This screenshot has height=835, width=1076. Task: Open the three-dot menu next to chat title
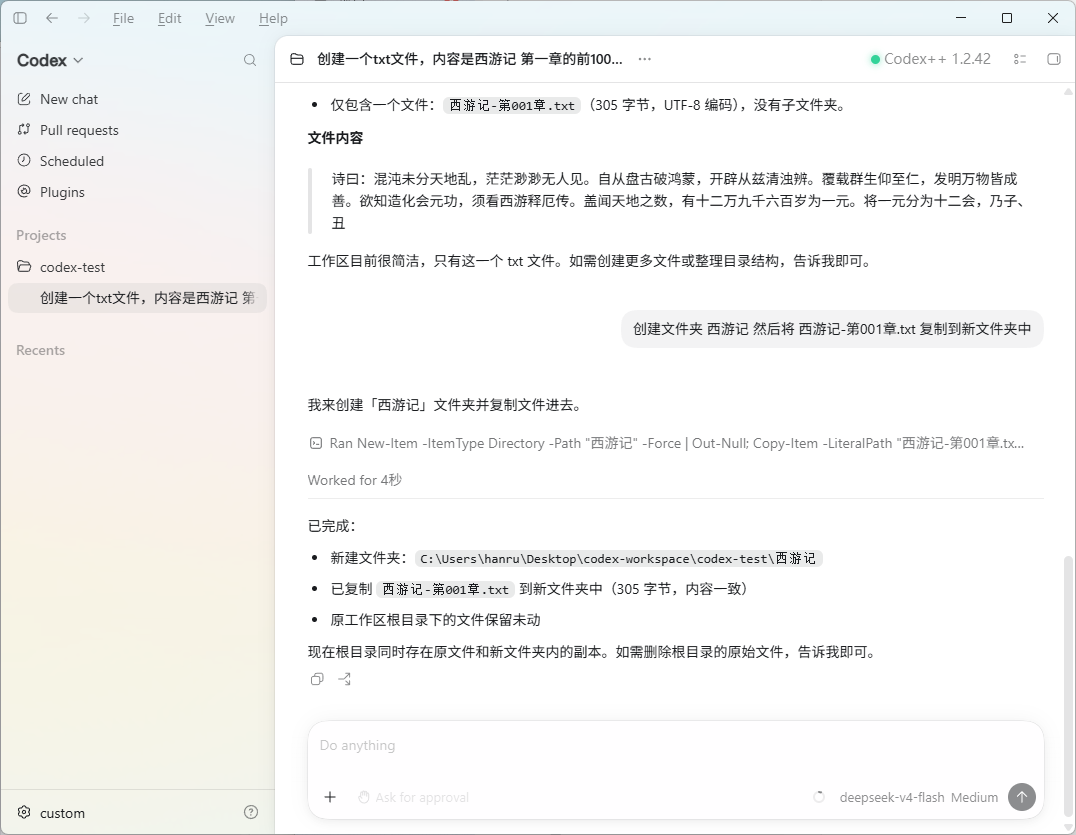[x=644, y=59]
